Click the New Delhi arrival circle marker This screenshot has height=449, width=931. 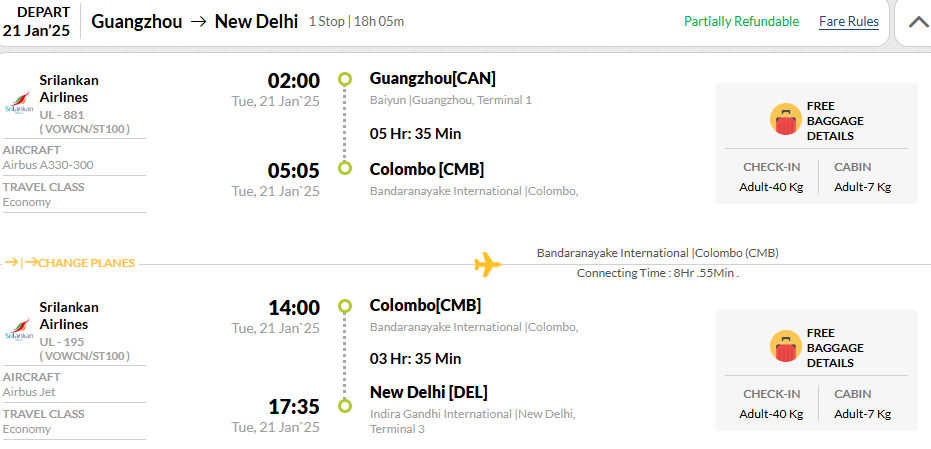(x=345, y=406)
